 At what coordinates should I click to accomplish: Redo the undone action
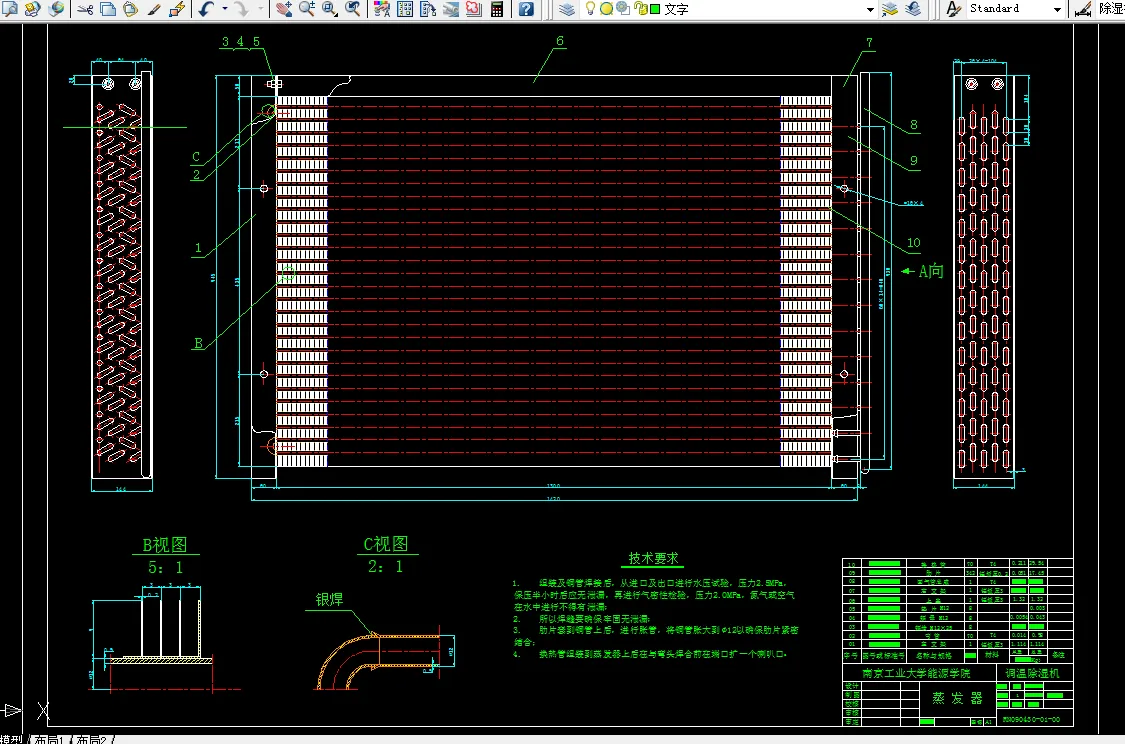[242, 9]
